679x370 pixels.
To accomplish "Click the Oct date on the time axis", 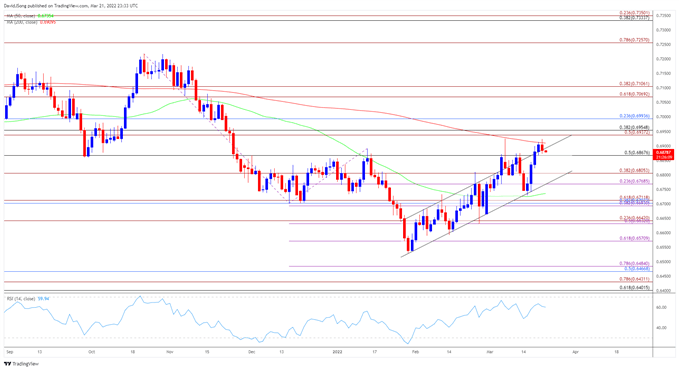I will [x=91, y=352].
